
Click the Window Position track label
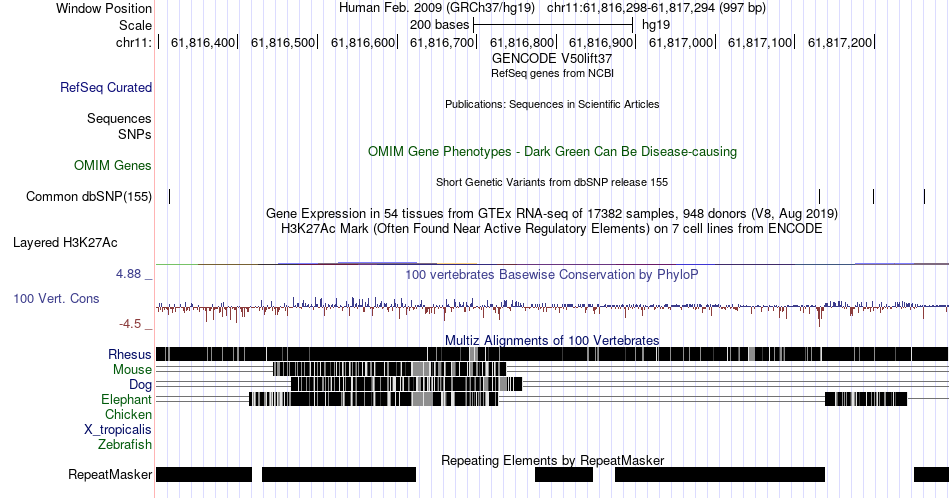click(104, 8)
